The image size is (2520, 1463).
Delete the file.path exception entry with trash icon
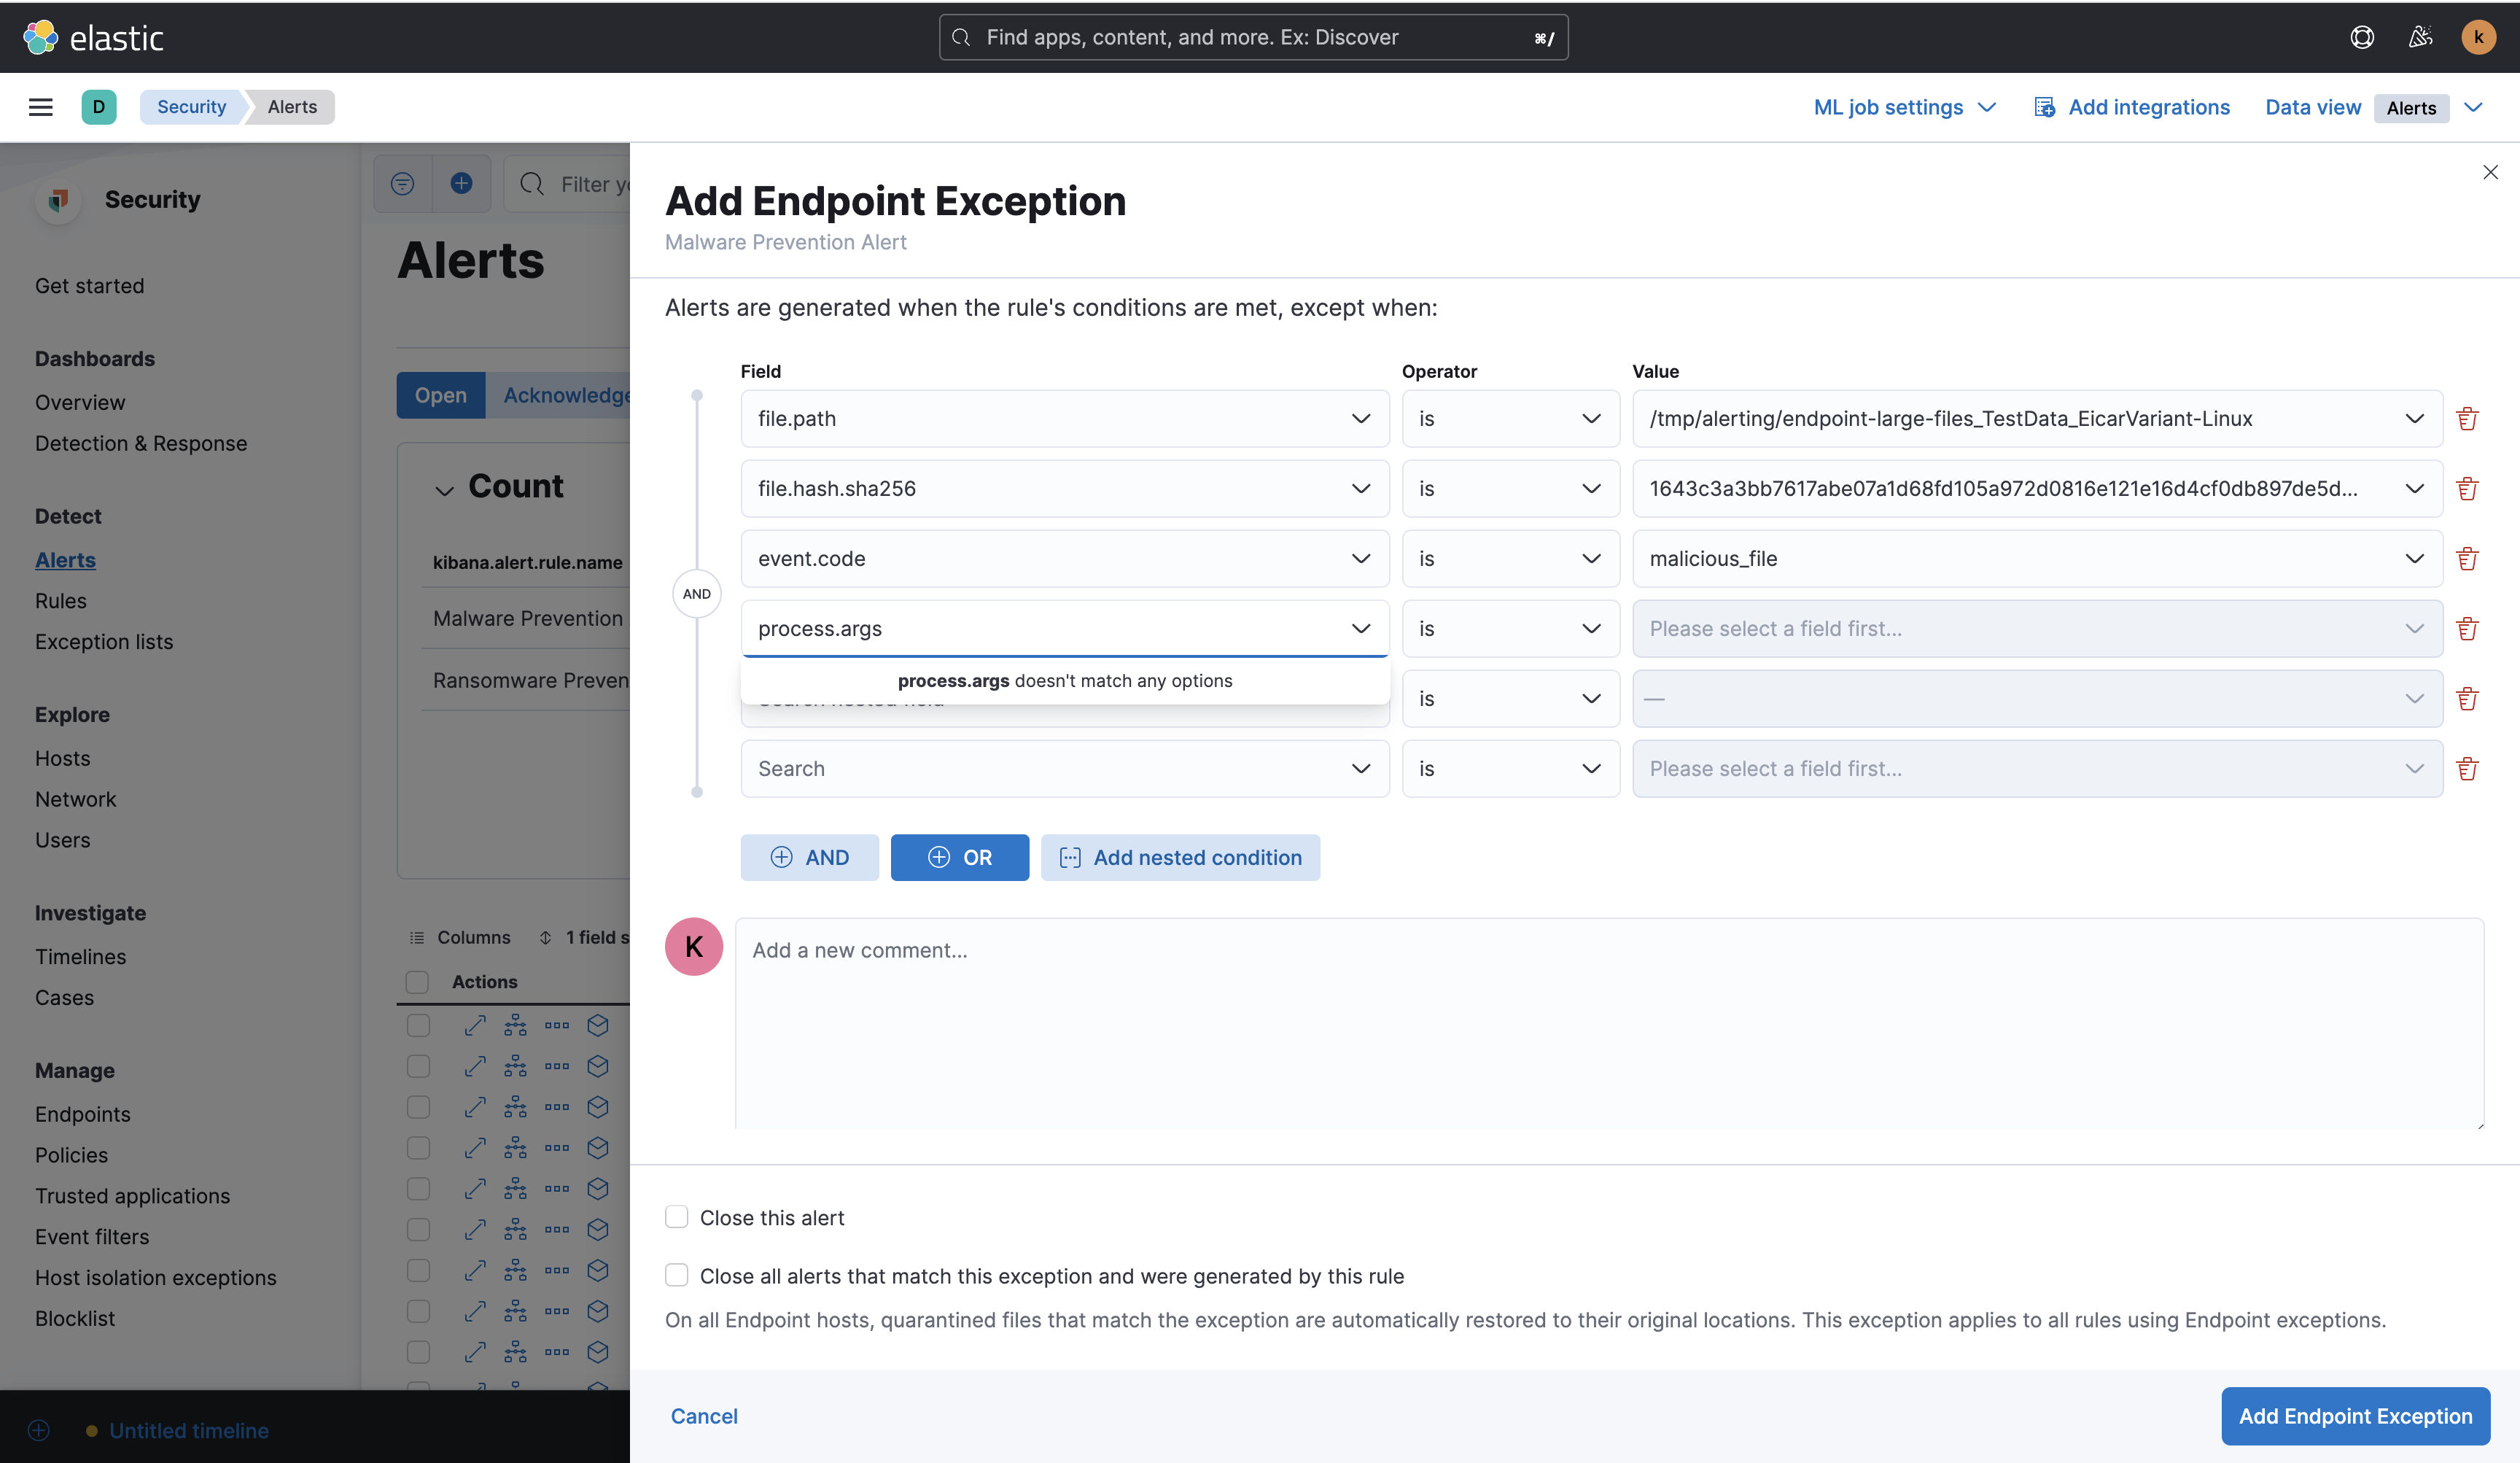coord(2469,418)
